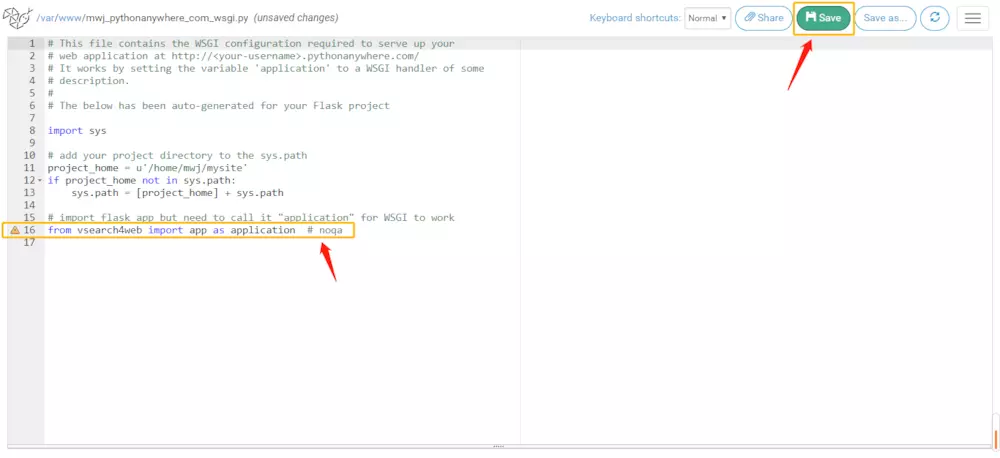Click the comment containing pythonanywhere.com URL
This screenshot has height=458, width=1000.
[x=233, y=56]
